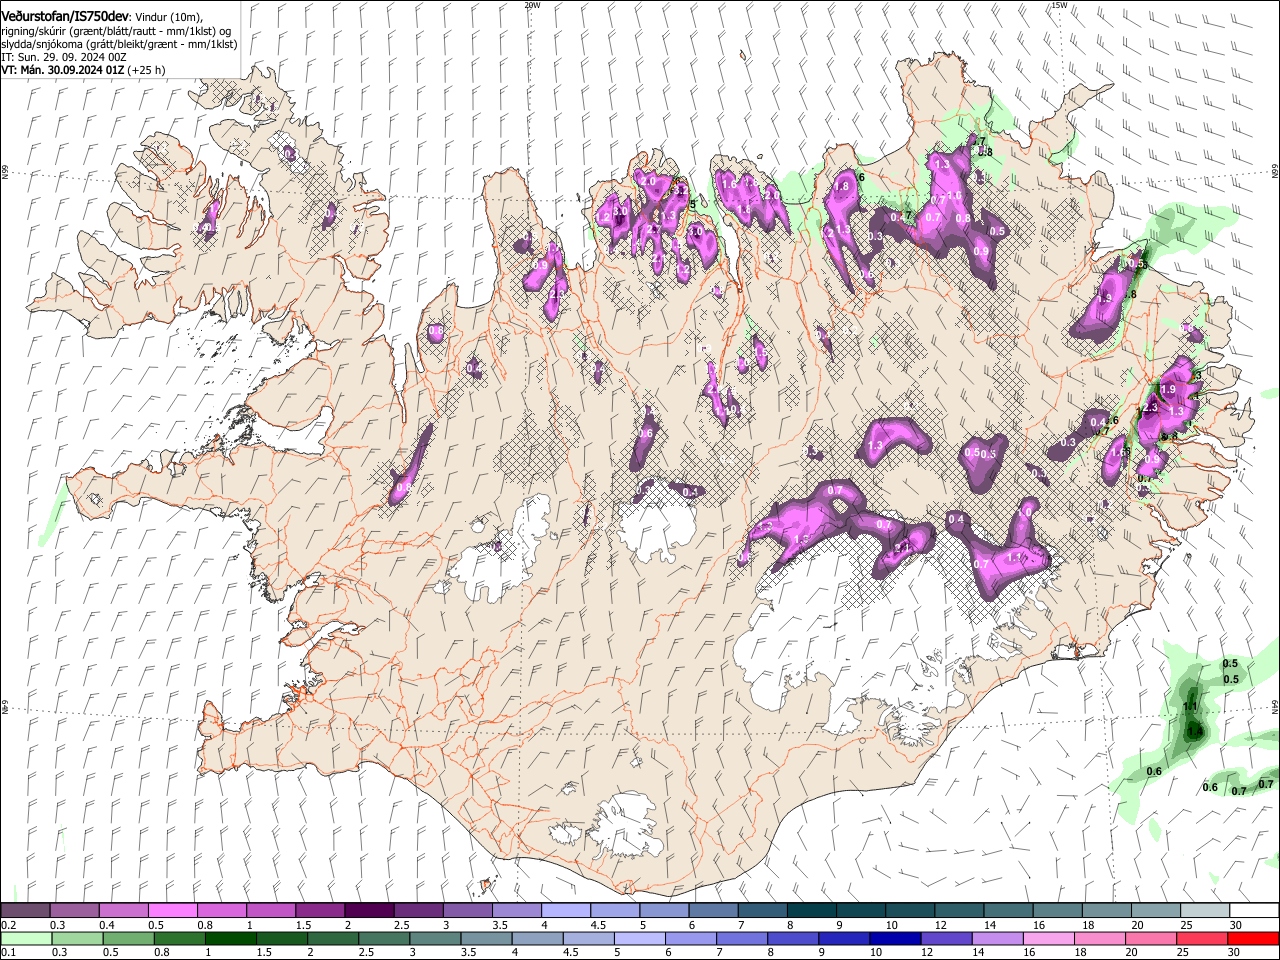This screenshot has width=1280, height=960.
Task: Select the pale grey 25 swatch in snow scale
Action: click(1205, 910)
